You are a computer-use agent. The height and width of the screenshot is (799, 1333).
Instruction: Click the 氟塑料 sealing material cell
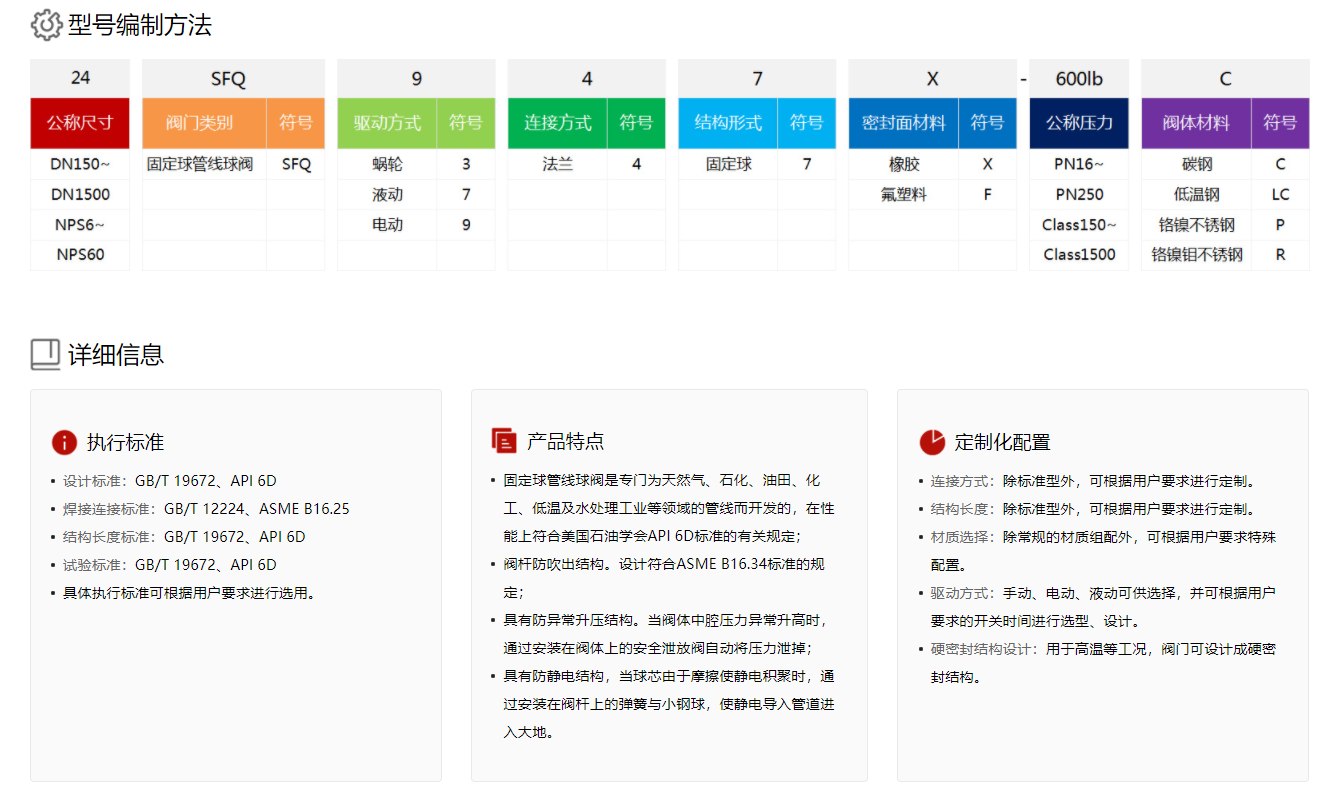click(903, 195)
